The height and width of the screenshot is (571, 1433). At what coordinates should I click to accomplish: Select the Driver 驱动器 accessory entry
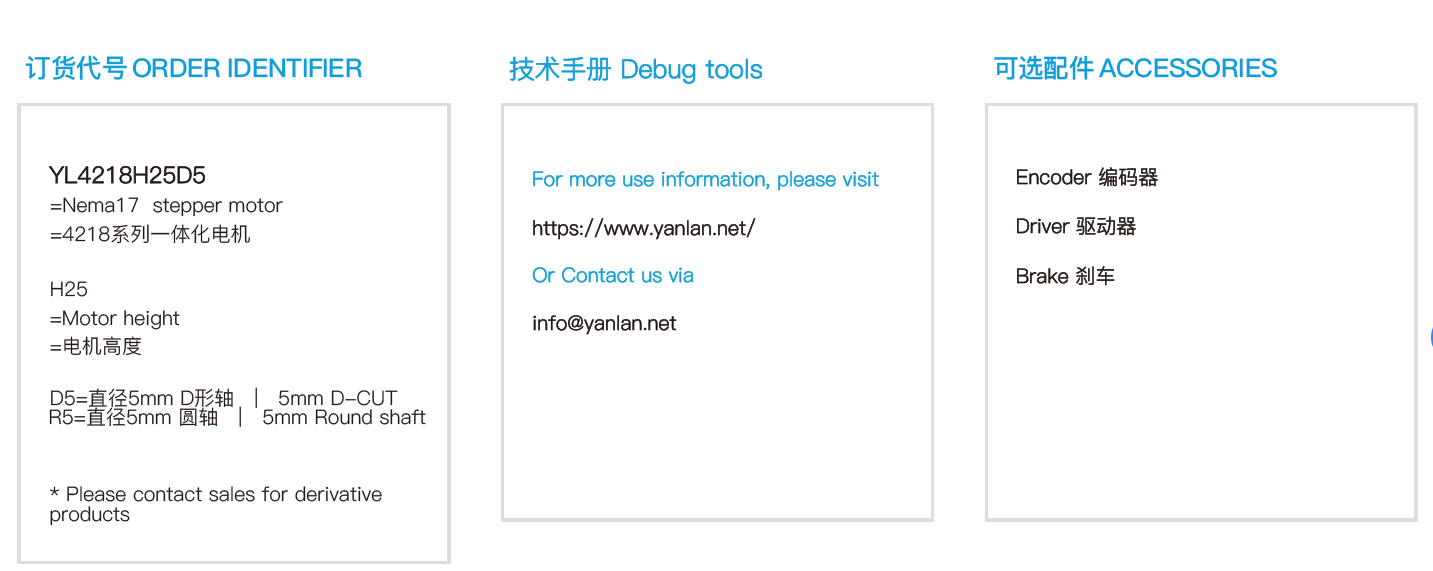pos(1075,227)
